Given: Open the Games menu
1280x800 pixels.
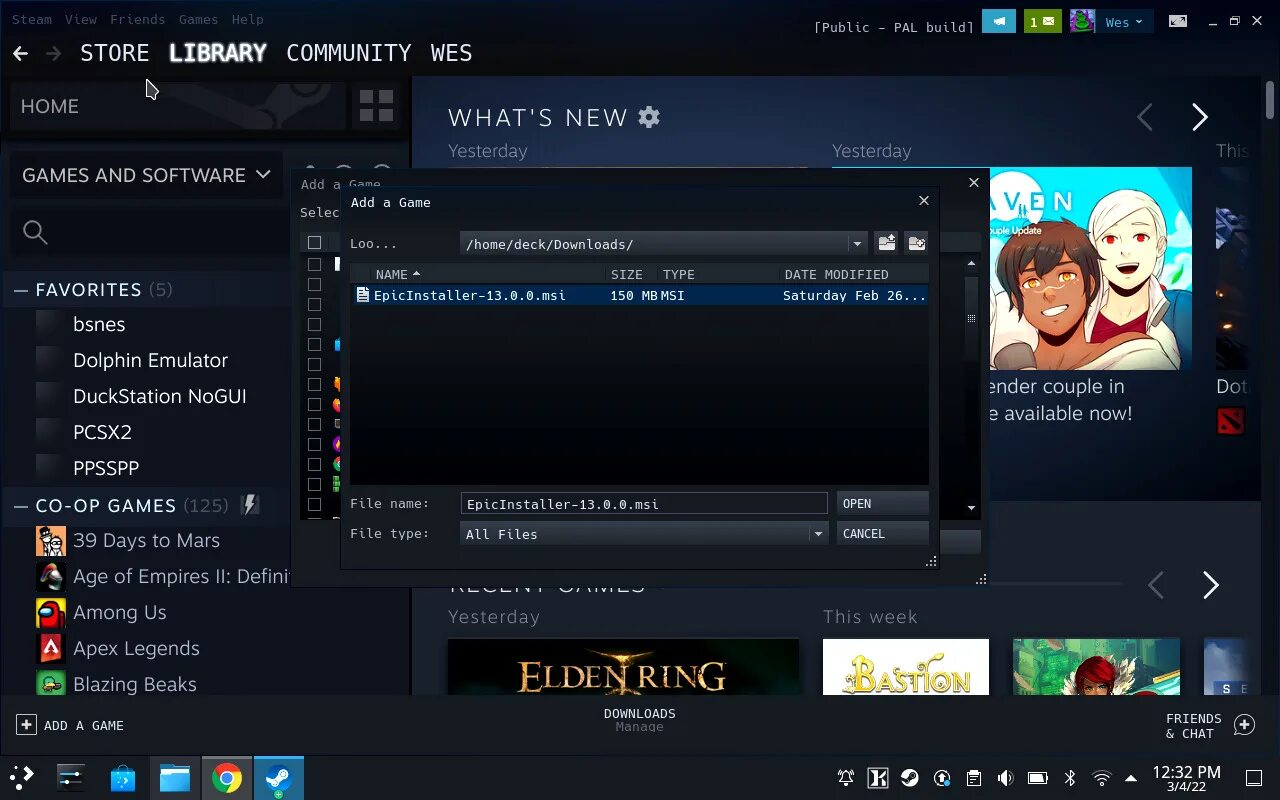Looking at the screenshot, I should tap(198, 19).
